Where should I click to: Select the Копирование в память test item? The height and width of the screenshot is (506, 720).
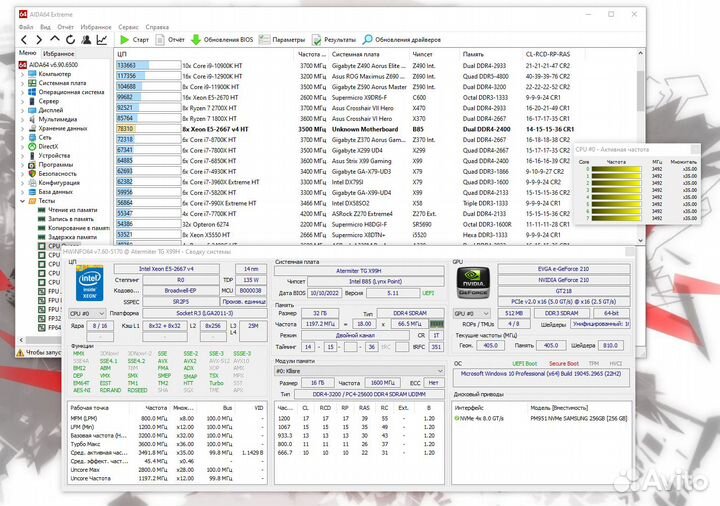coord(79,228)
